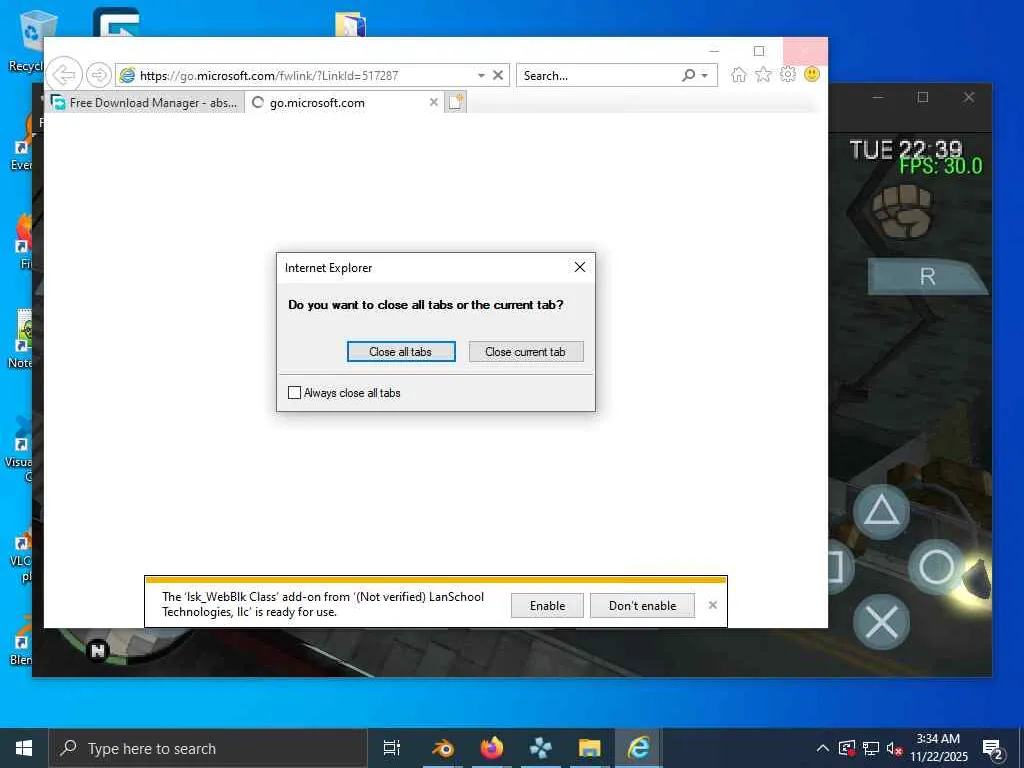Image resolution: width=1024 pixels, height=768 pixels.
Task: Close the add-on notification bar
Action: click(x=712, y=605)
